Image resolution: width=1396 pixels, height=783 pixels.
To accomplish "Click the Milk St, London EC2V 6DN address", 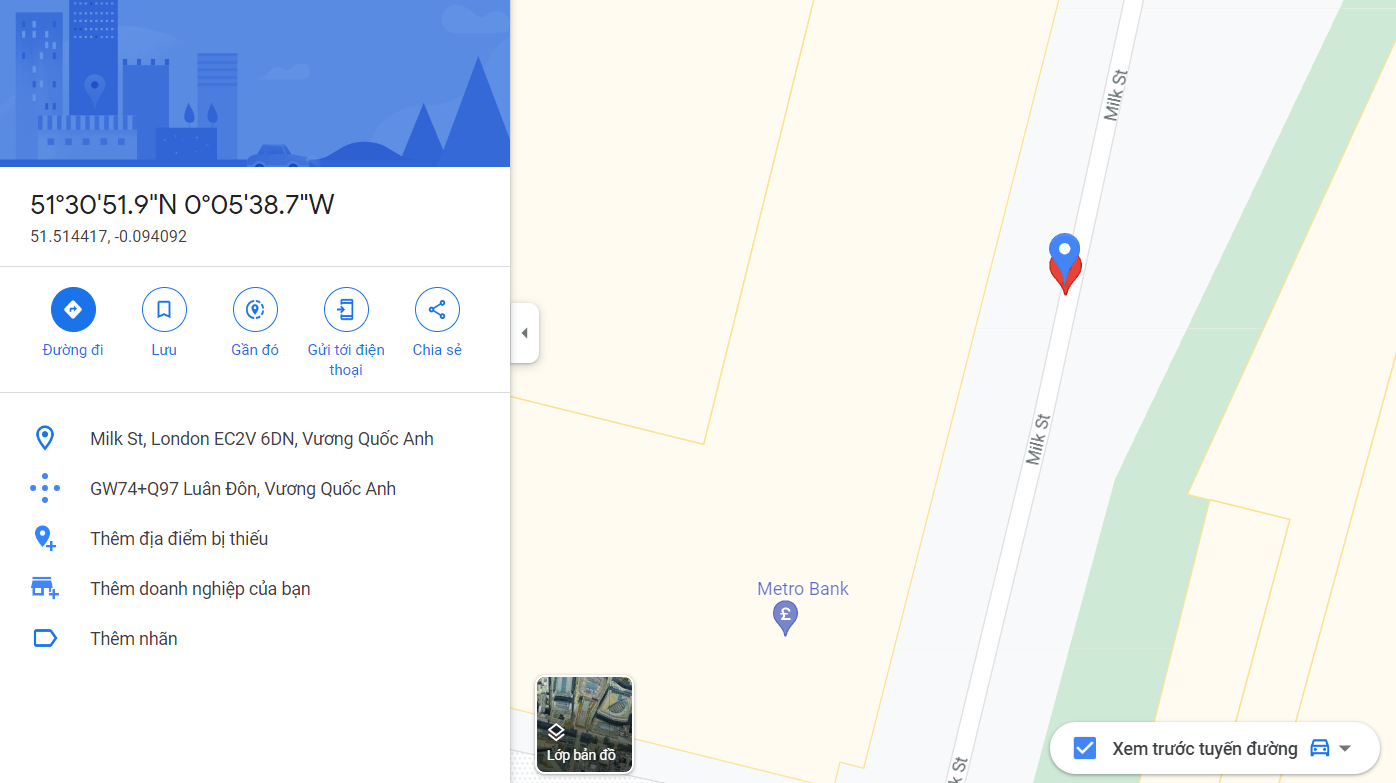I will [262, 439].
